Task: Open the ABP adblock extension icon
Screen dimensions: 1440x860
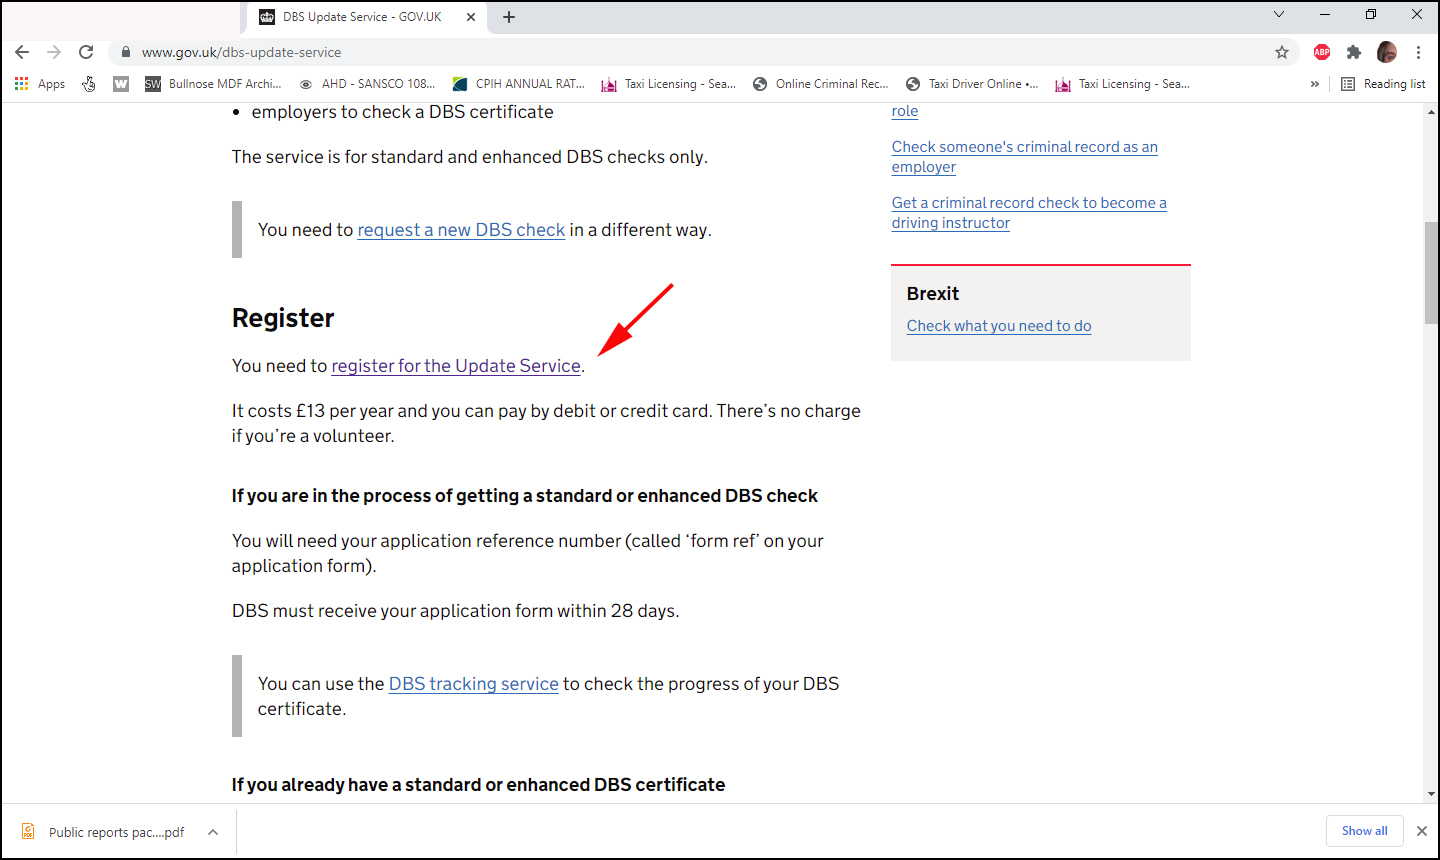Action: 1322,52
